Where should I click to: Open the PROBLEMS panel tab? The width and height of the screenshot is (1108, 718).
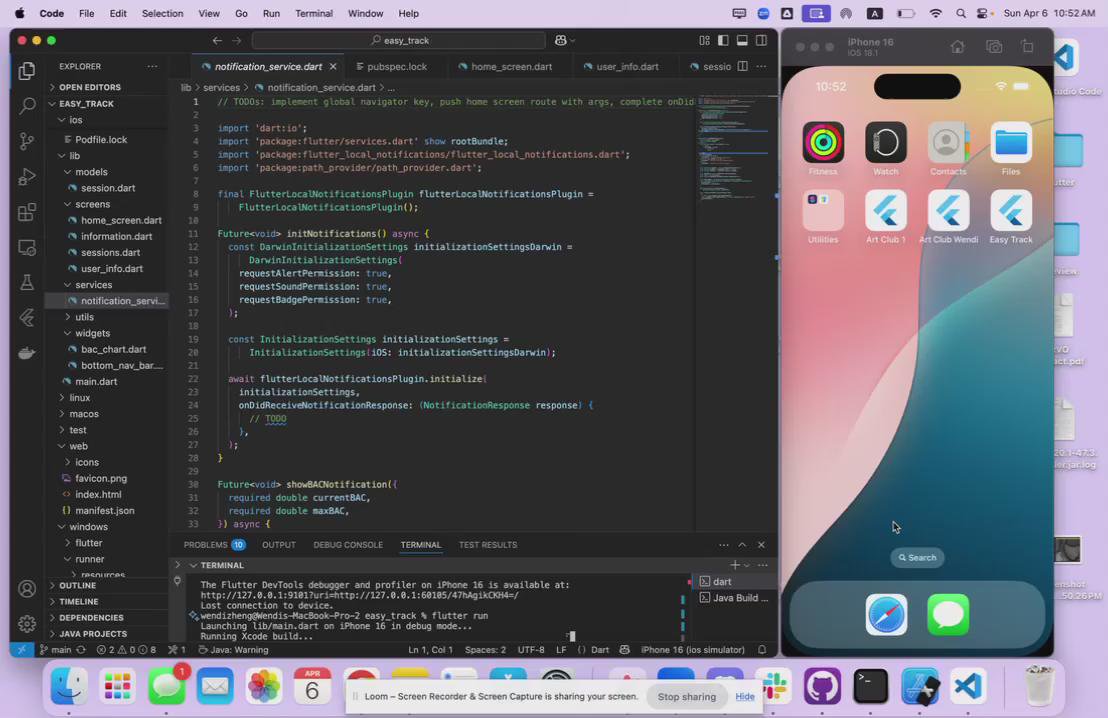pos(214,545)
